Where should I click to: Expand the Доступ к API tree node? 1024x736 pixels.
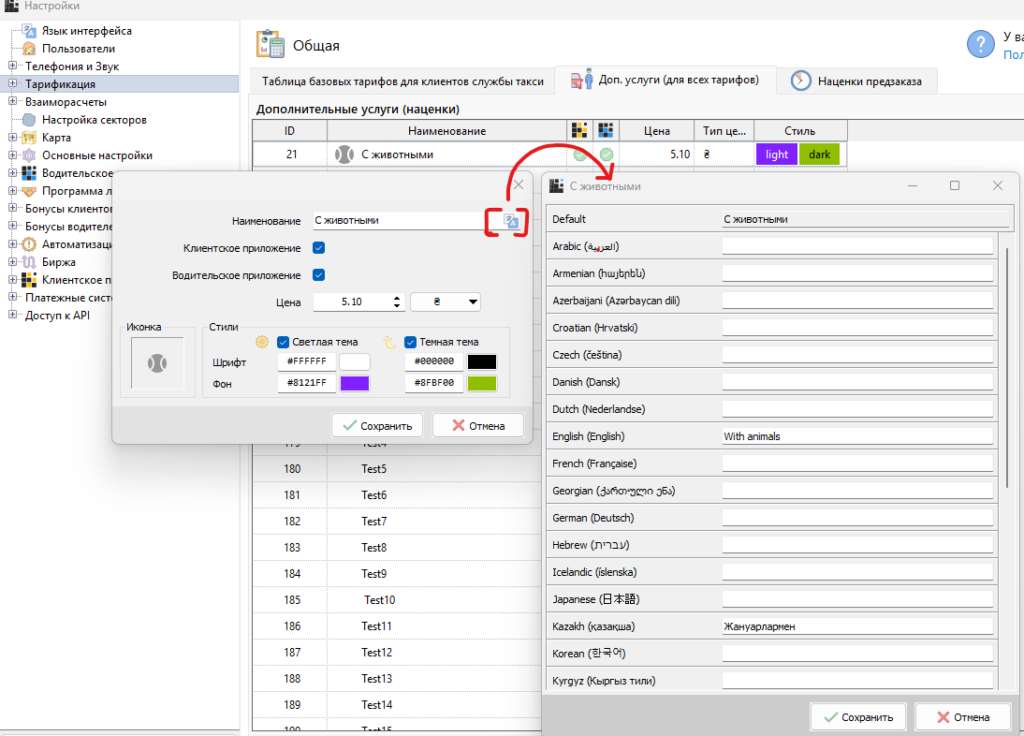[12, 315]
